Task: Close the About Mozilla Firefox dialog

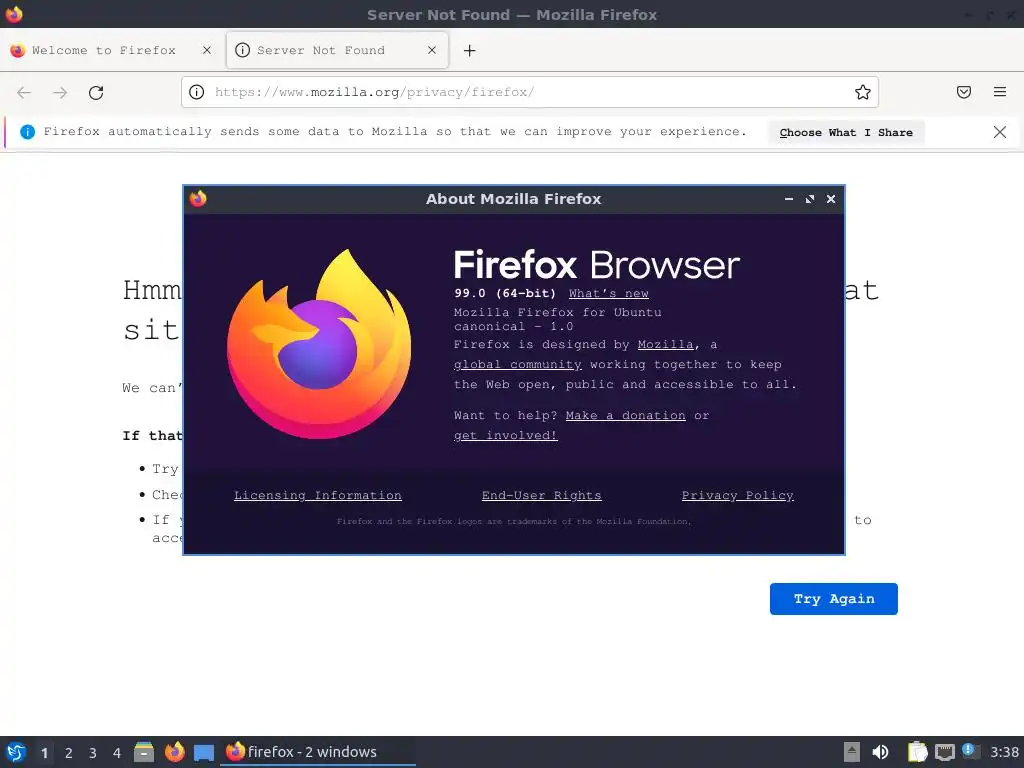Action: tap(831, 199)
